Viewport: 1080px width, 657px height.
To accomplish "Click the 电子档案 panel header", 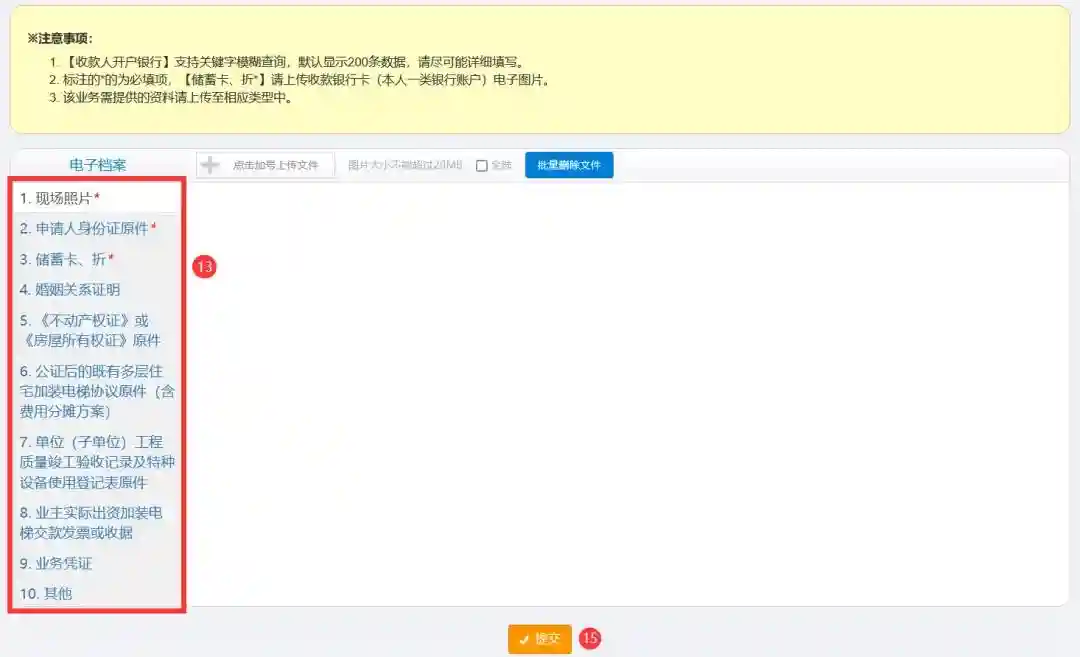I will pos(98,165).
